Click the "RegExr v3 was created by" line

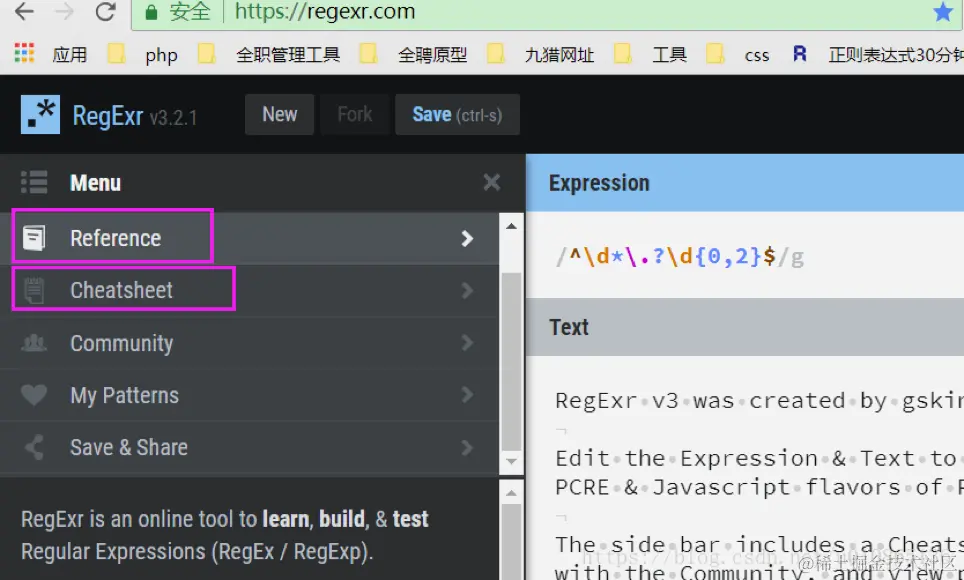pos(759,401)
